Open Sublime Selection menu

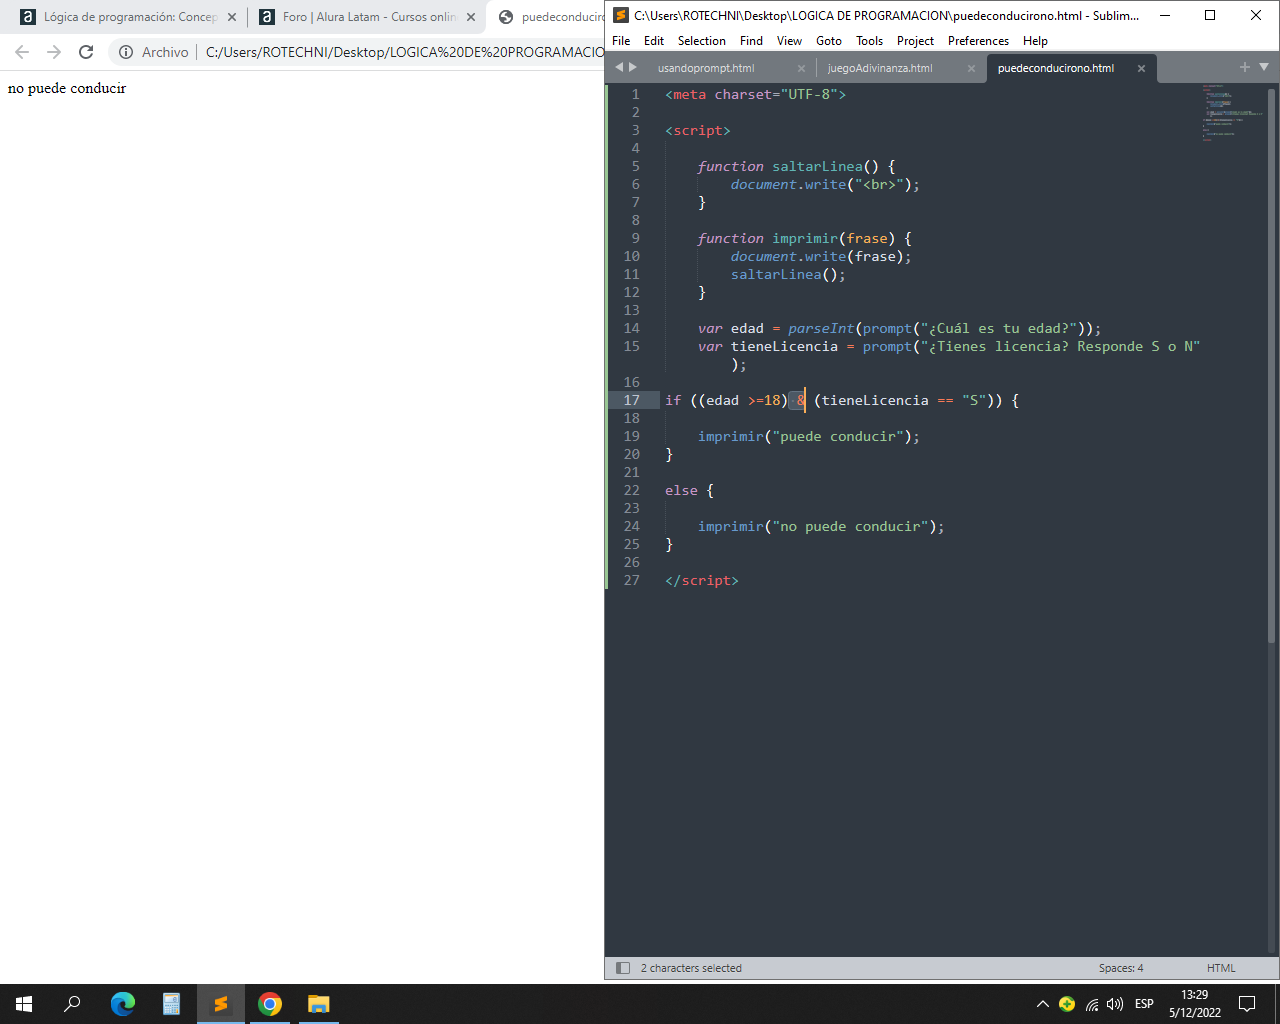coord(702,41)
